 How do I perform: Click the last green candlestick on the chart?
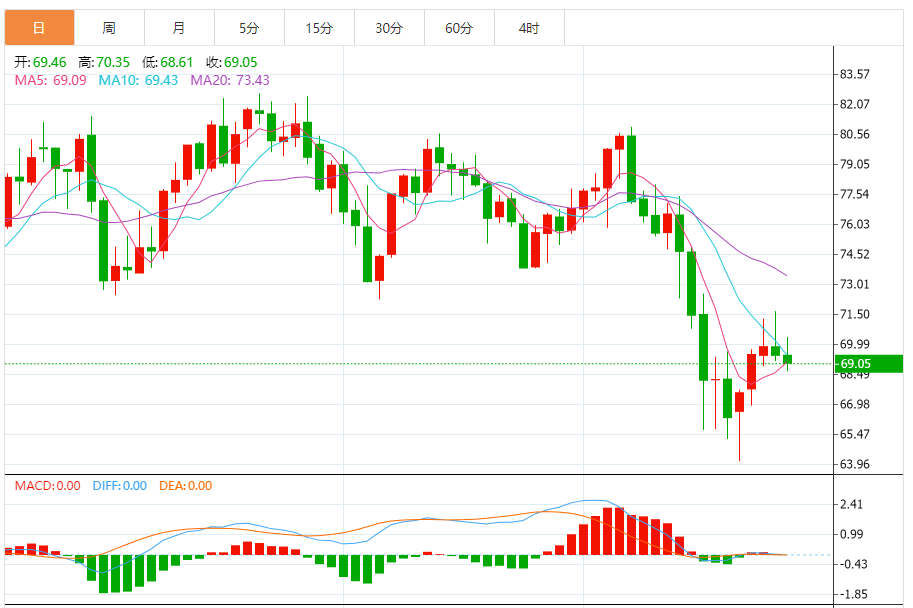pyautogui.click(x=787, y=359)
